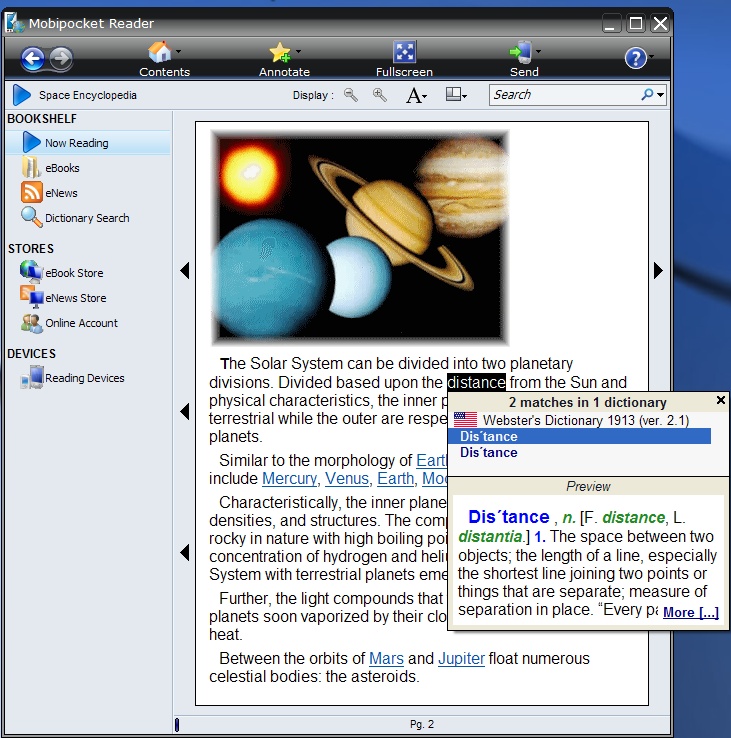
Task: Follow the Venus link
Action: tap(347, 479)
